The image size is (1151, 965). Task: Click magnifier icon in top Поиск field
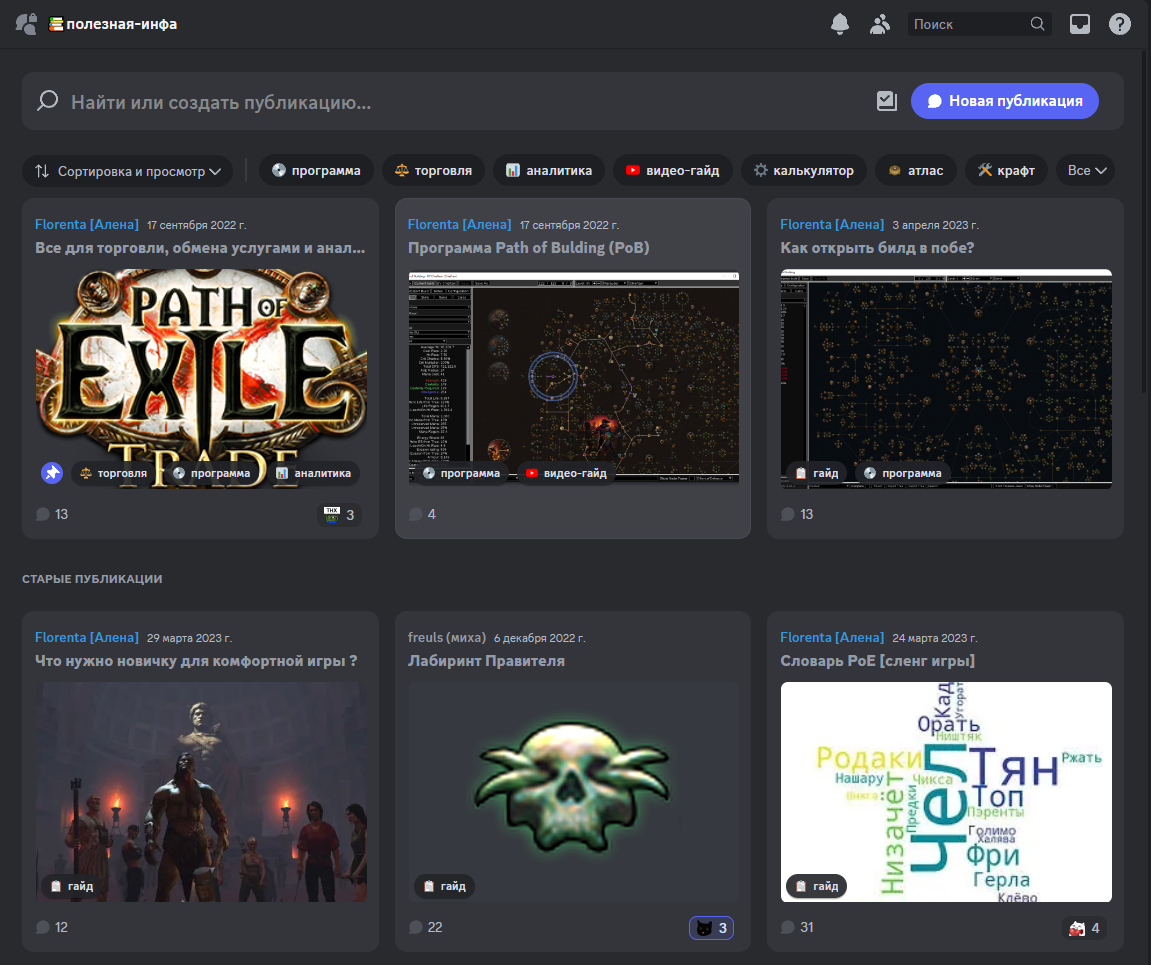[x=1037, y=24]
